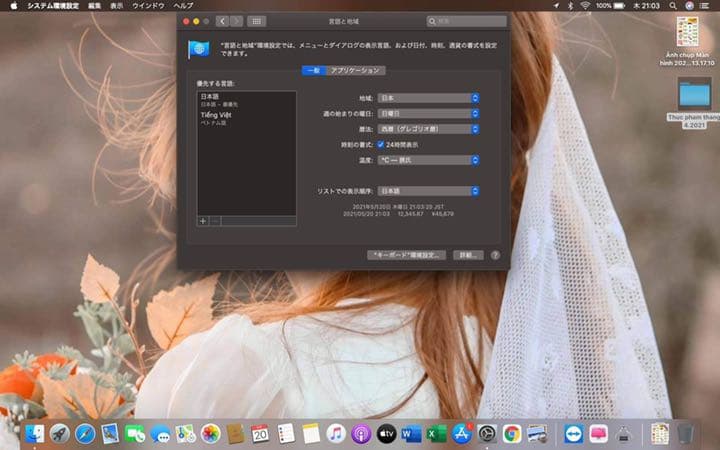
Task: Open TeamViewer icon in the Dock
Action: point(574,433)
